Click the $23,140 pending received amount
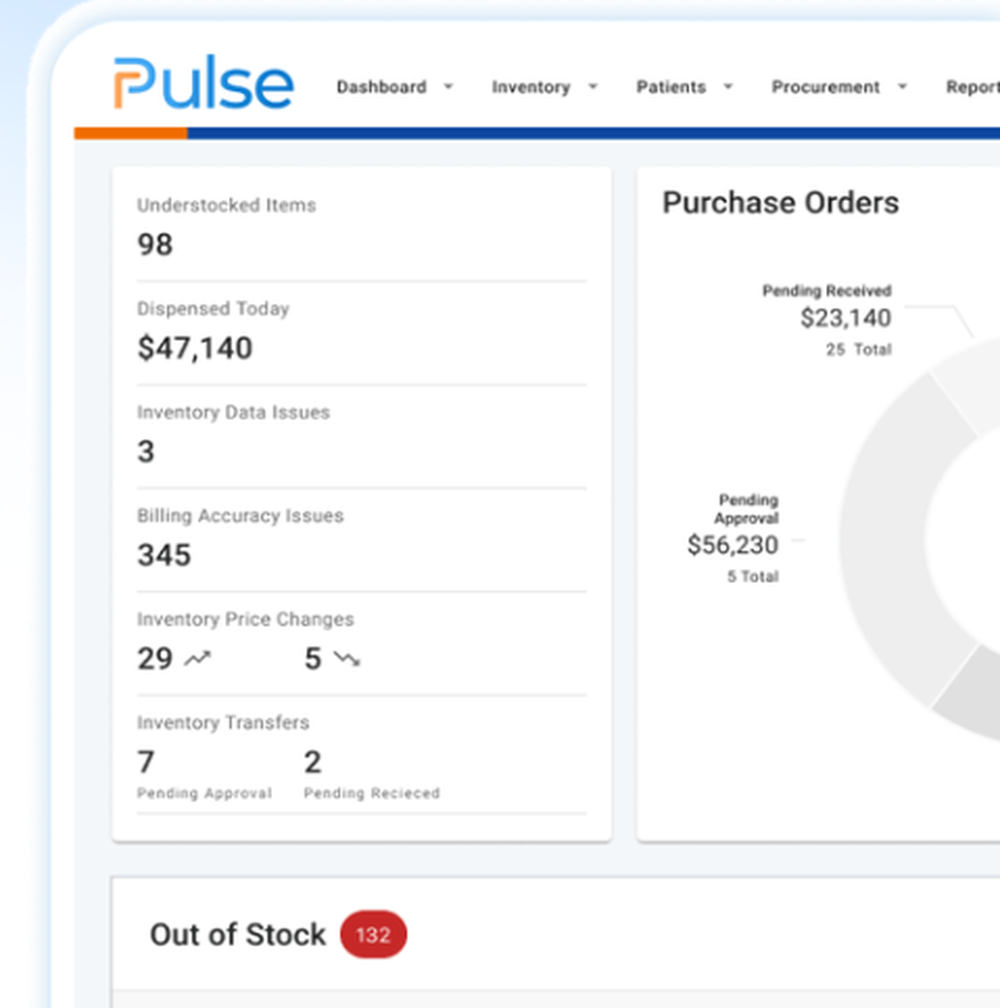 point(846,318)
